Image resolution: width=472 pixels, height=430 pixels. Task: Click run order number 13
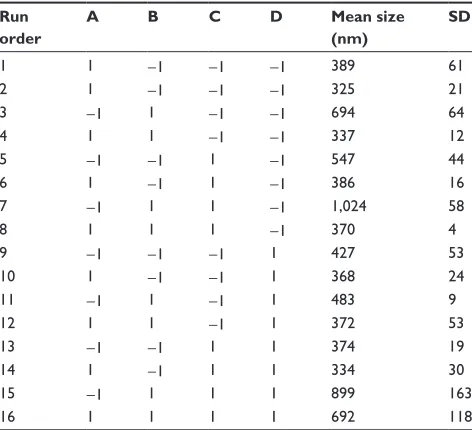(x=8, y=346)
